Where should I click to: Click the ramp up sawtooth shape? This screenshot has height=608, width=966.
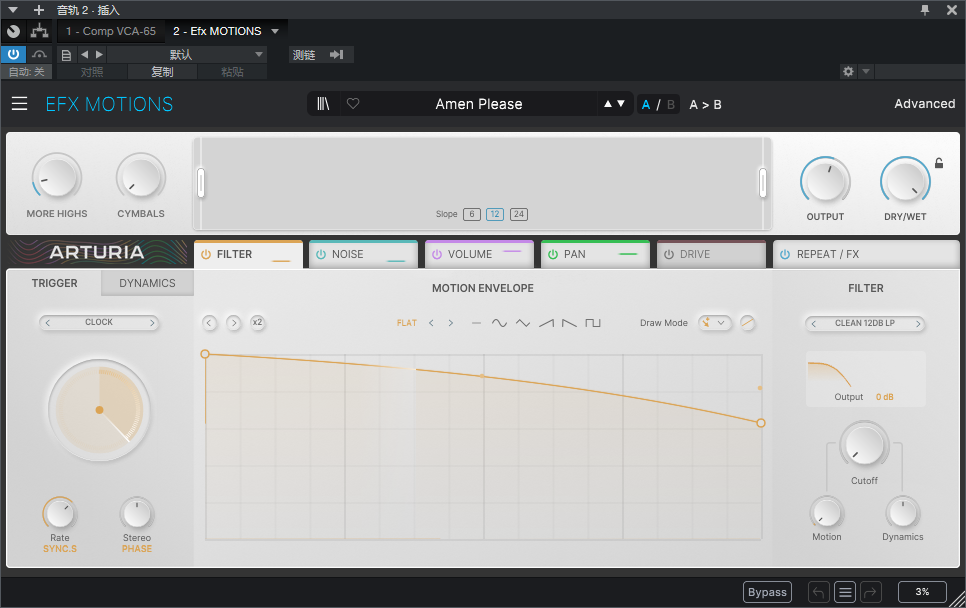(x=546, y=323)
